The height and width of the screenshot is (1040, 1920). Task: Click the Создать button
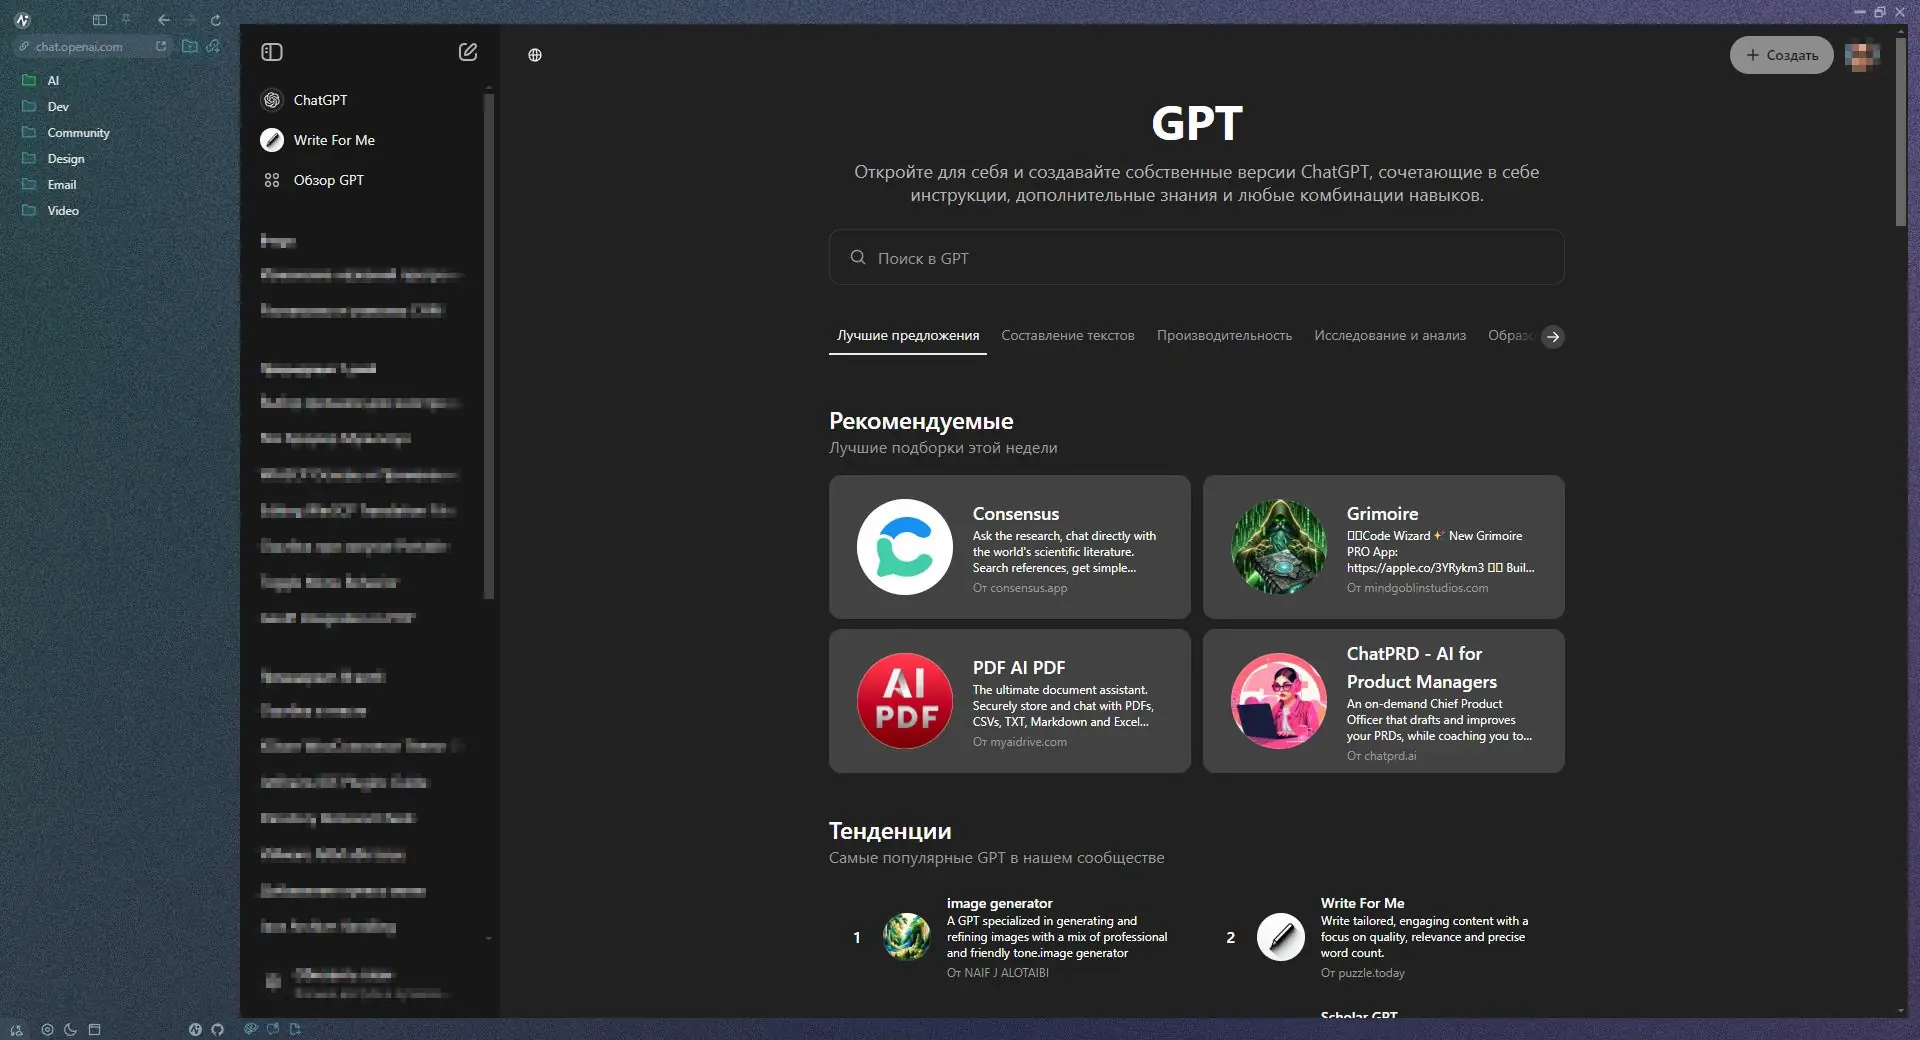pyautogui.click(x=1781, y=55)
